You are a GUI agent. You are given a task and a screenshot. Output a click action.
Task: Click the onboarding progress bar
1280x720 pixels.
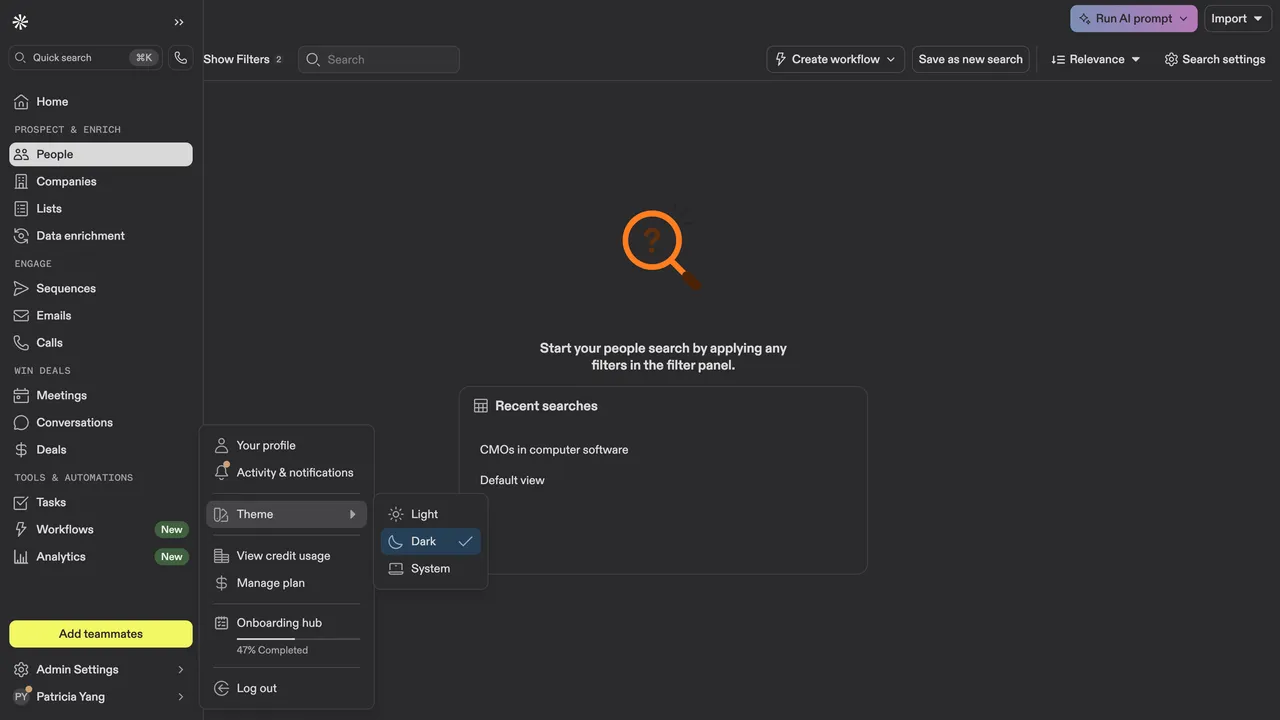(x=298, y=639)
